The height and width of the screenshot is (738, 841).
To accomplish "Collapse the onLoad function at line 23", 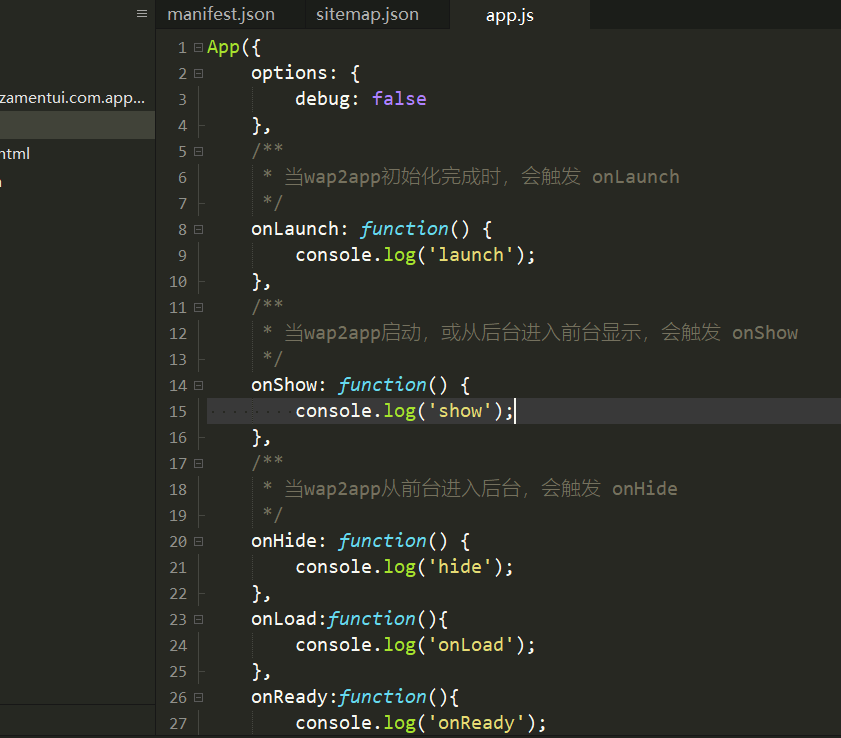I will 198,620.
